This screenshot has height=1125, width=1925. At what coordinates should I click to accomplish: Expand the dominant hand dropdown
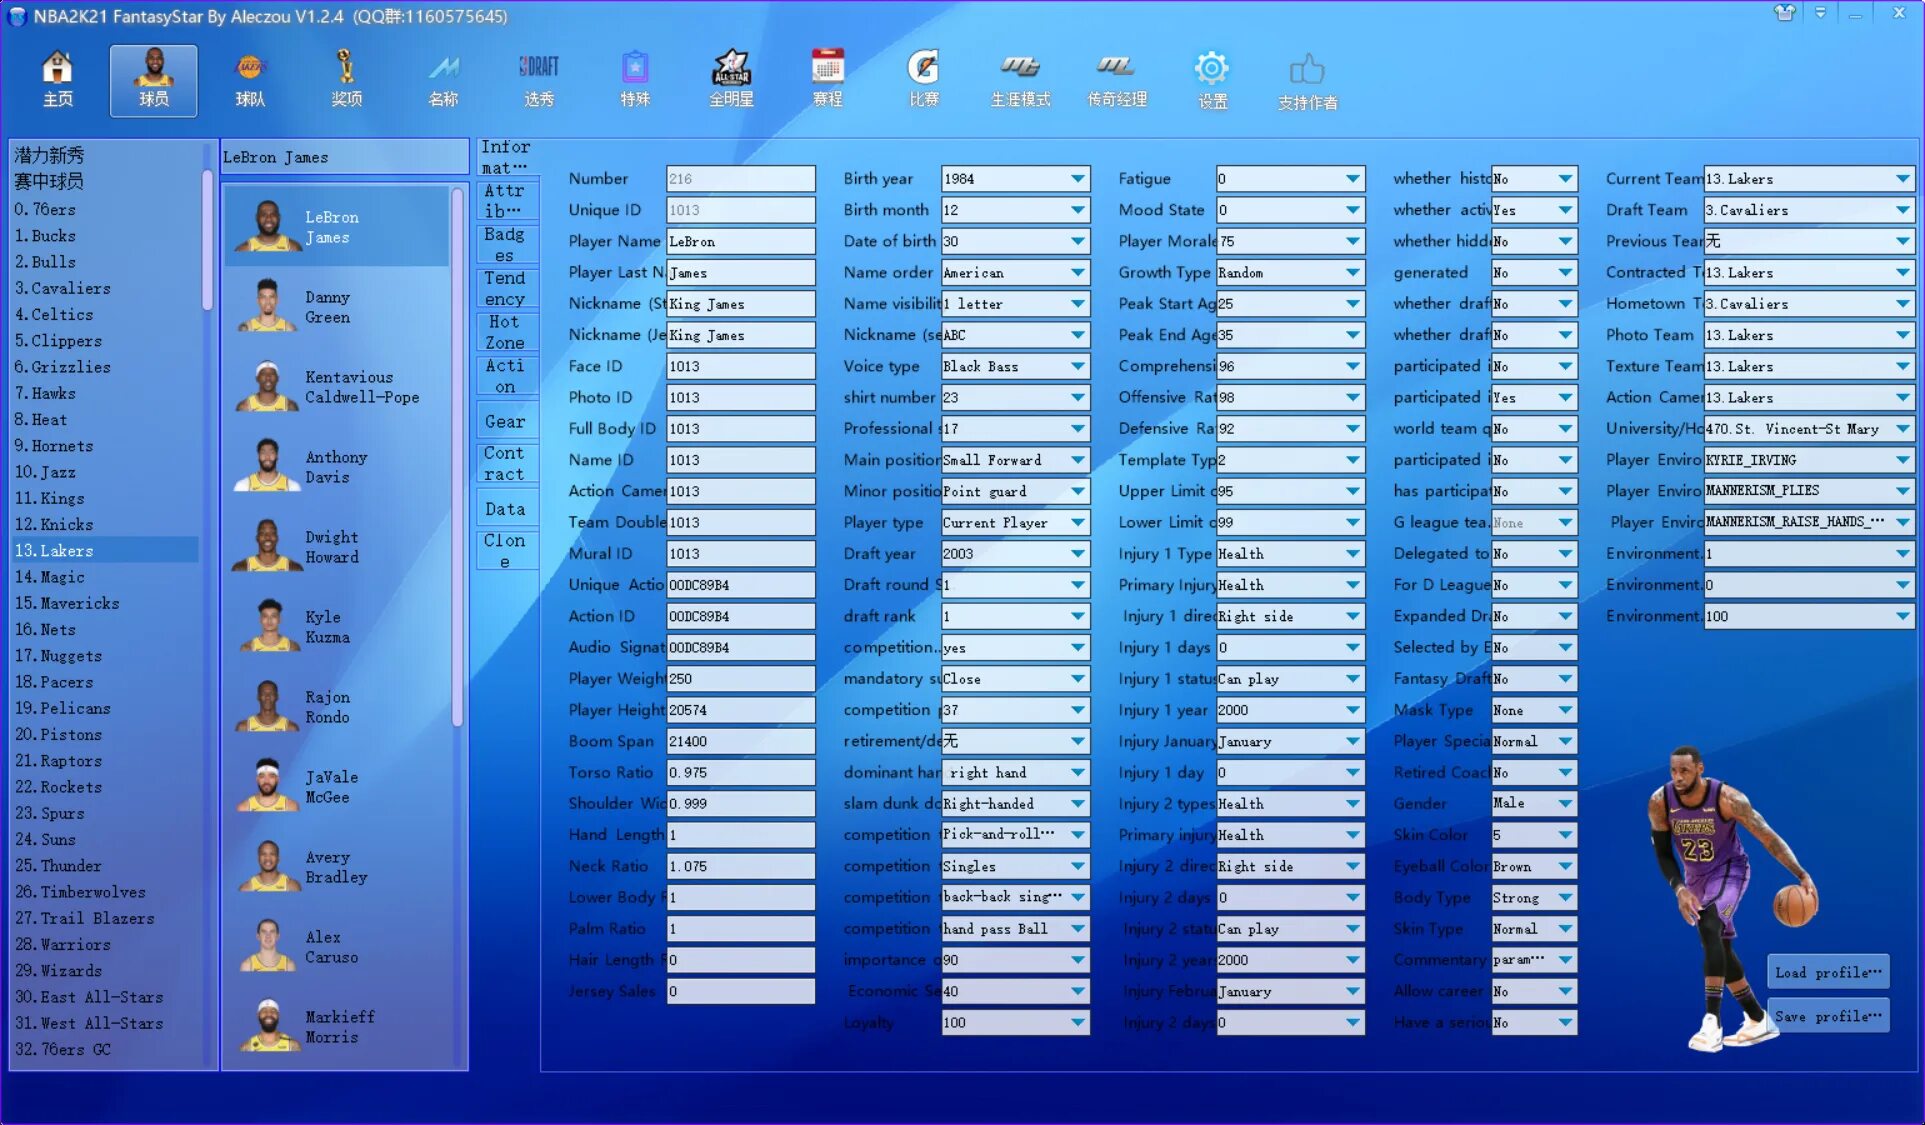point(1077,772)
